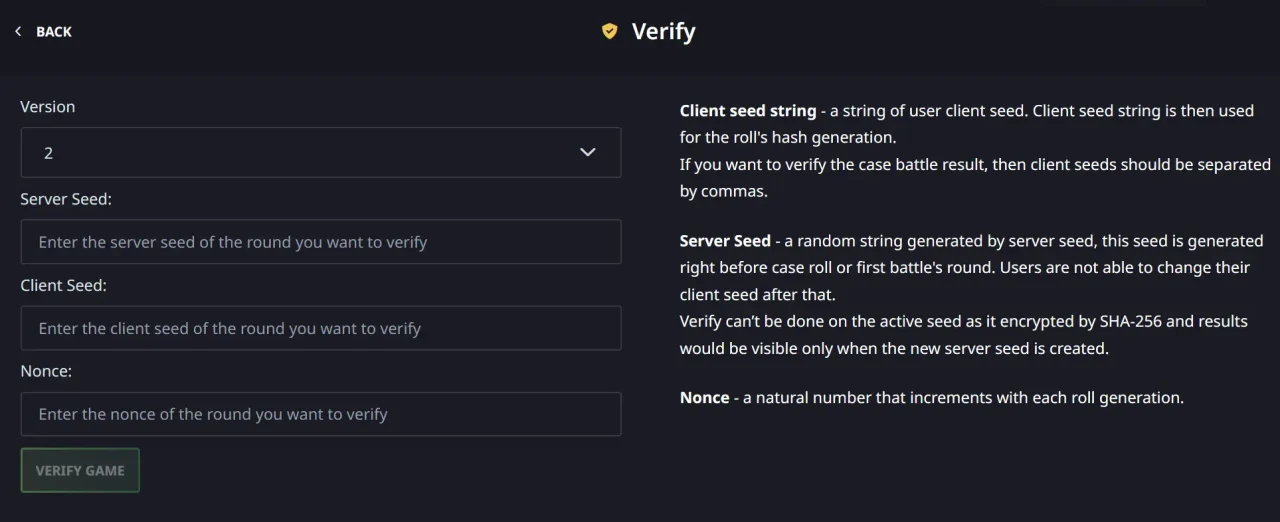Click the sentence mentioning SHA-256 encryption
This screenshot has width=1280, height=522.
coord(963,322)
